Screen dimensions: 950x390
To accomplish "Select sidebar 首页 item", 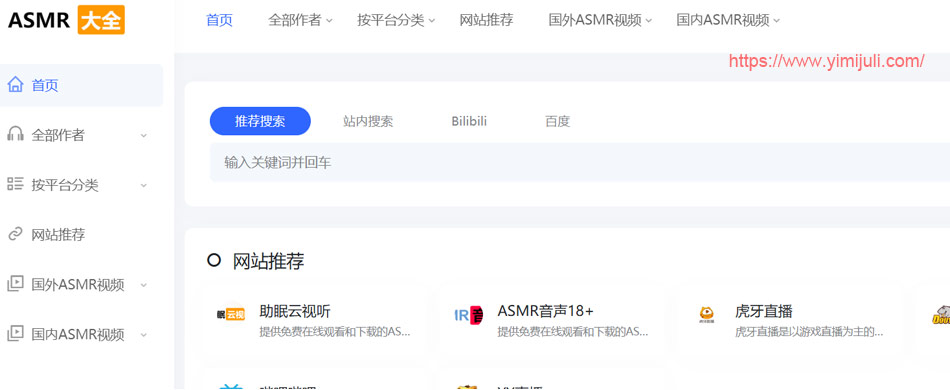I will [81, 85].
